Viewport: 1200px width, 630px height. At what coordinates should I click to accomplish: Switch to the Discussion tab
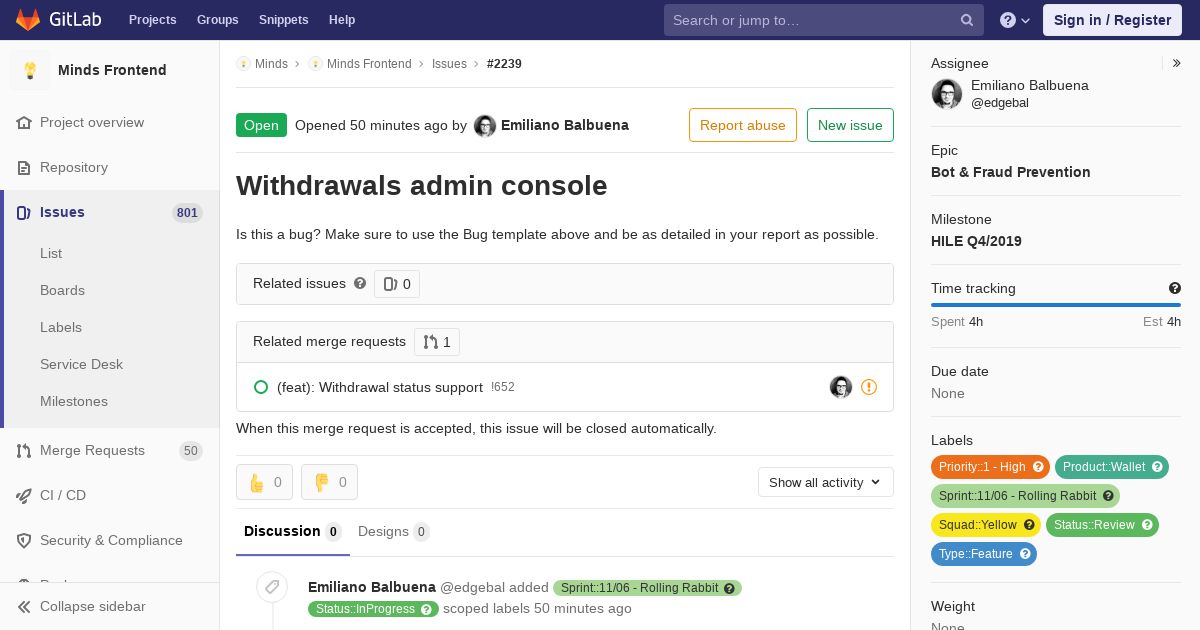[293, 532]
